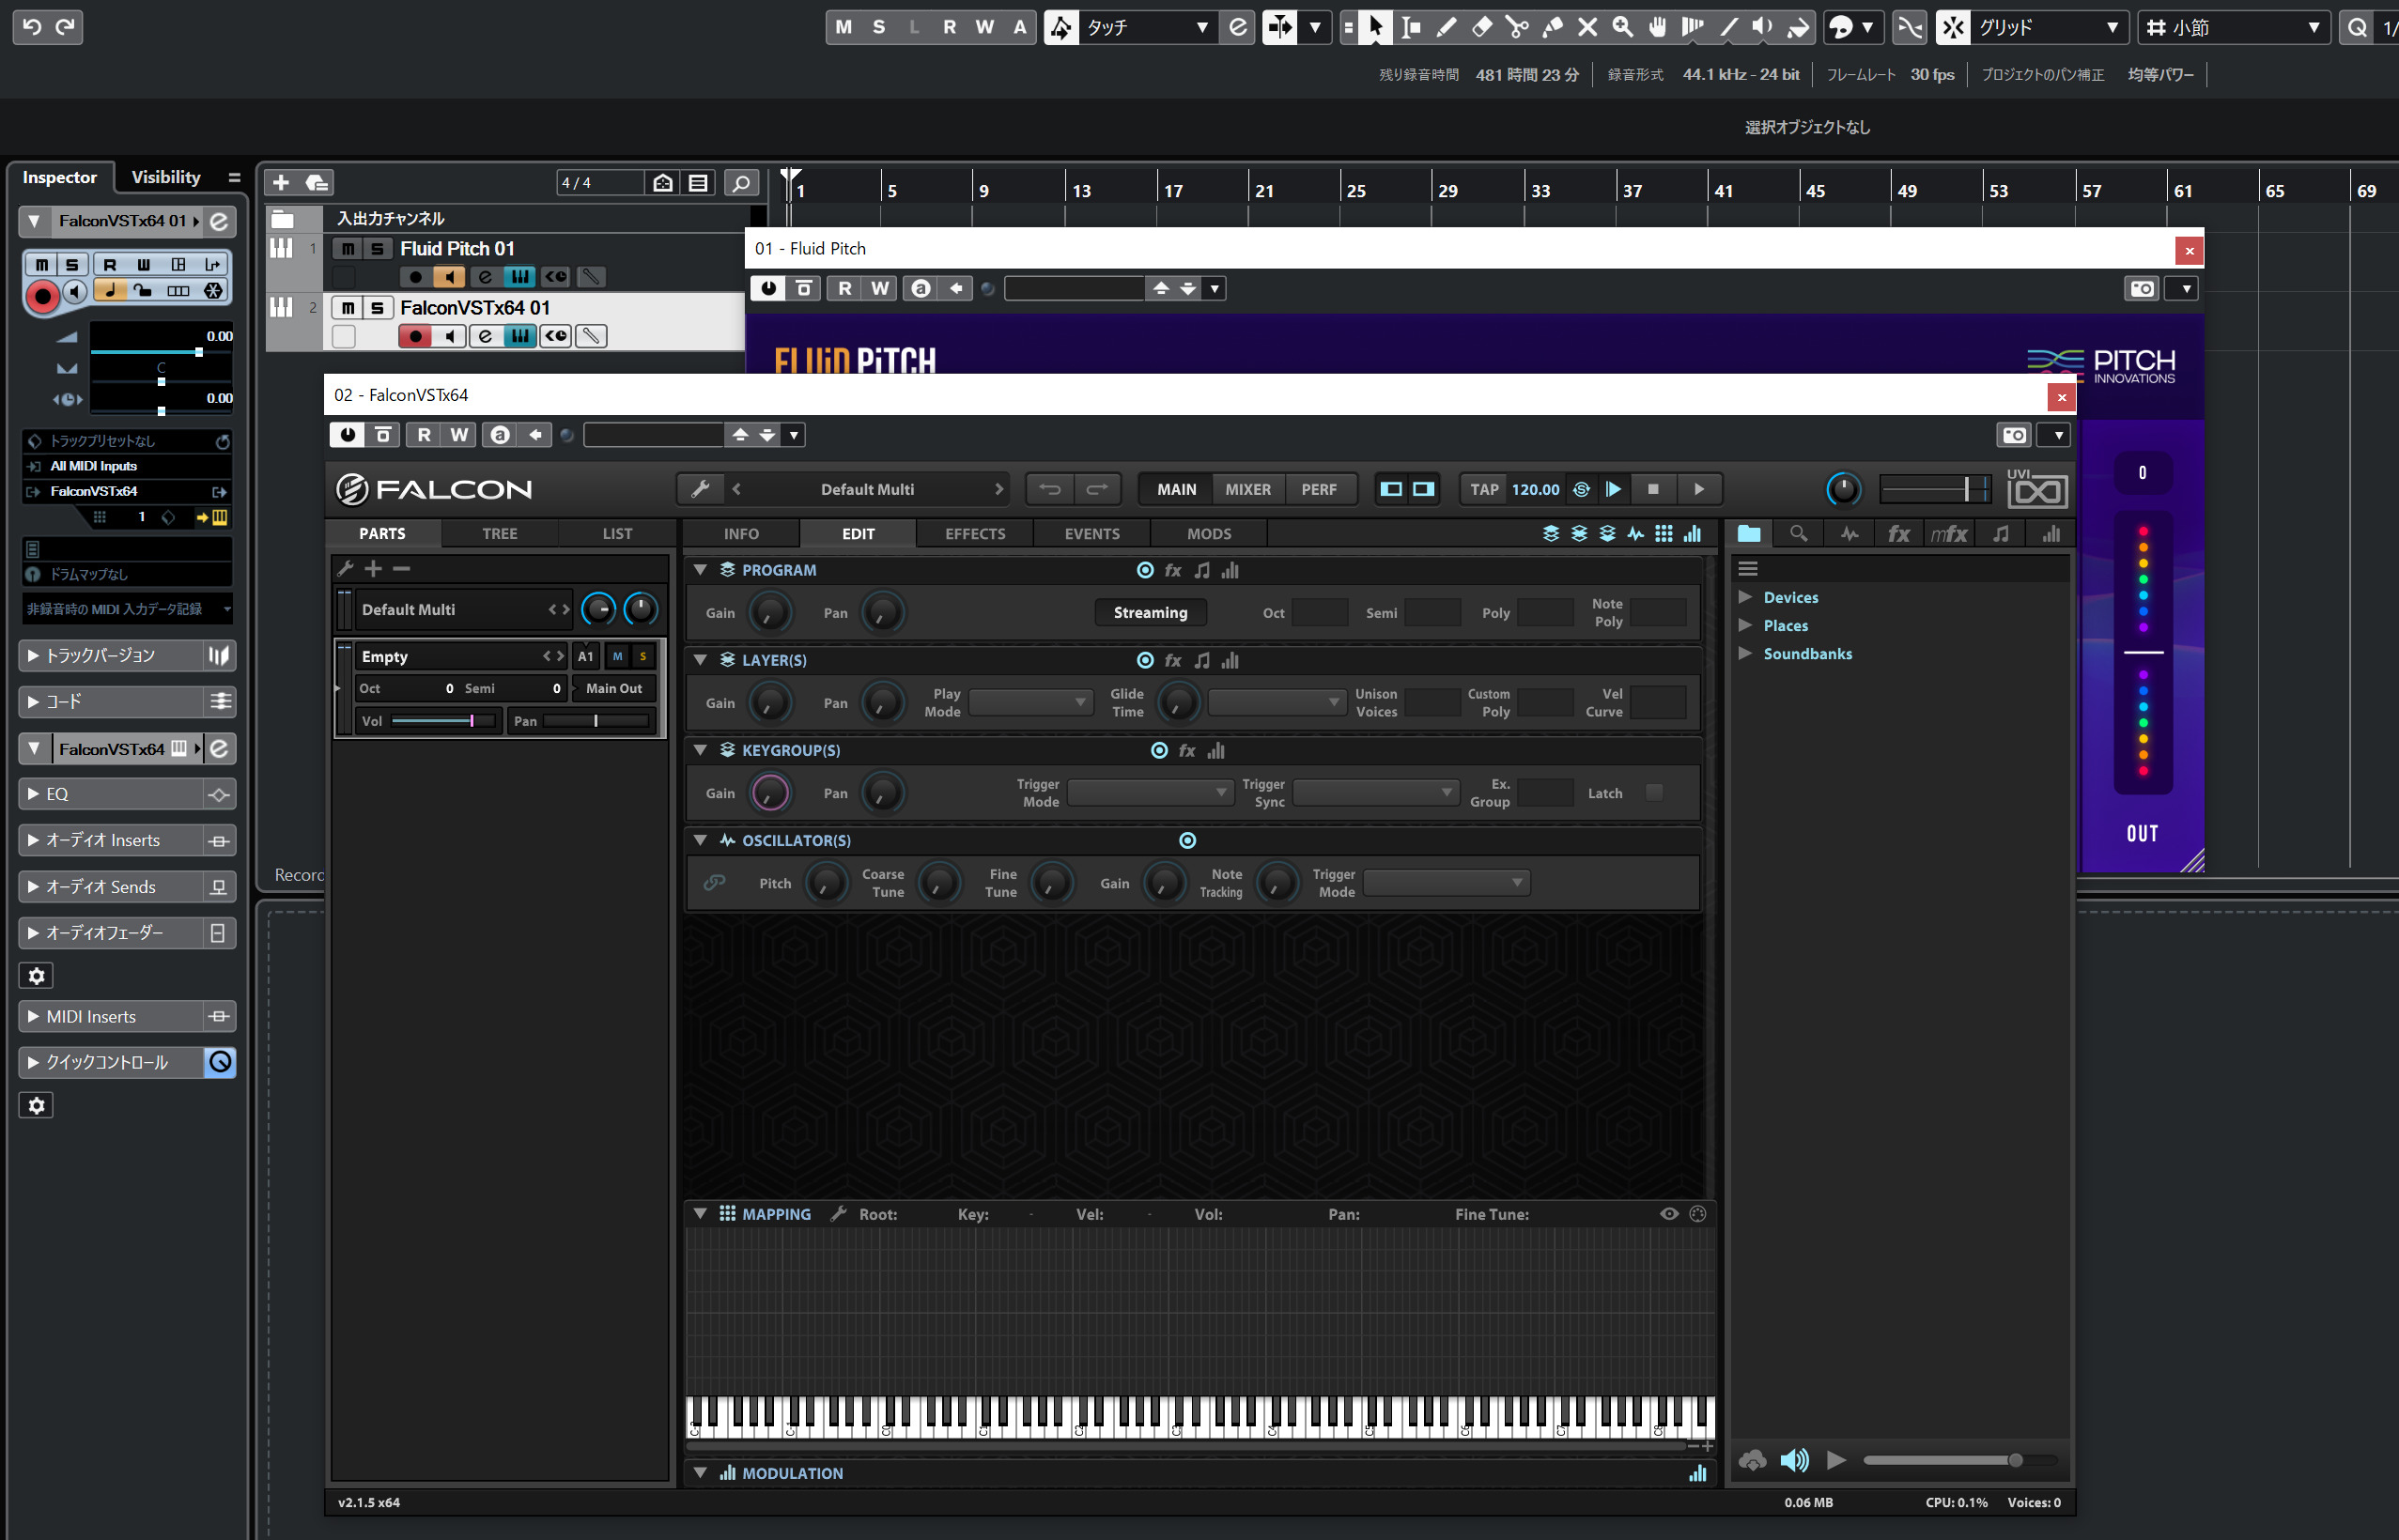The width and height of the screenshot is (2399, 1540).
Task: Click Falcon redo arrow button
Action: [1097, 489]
